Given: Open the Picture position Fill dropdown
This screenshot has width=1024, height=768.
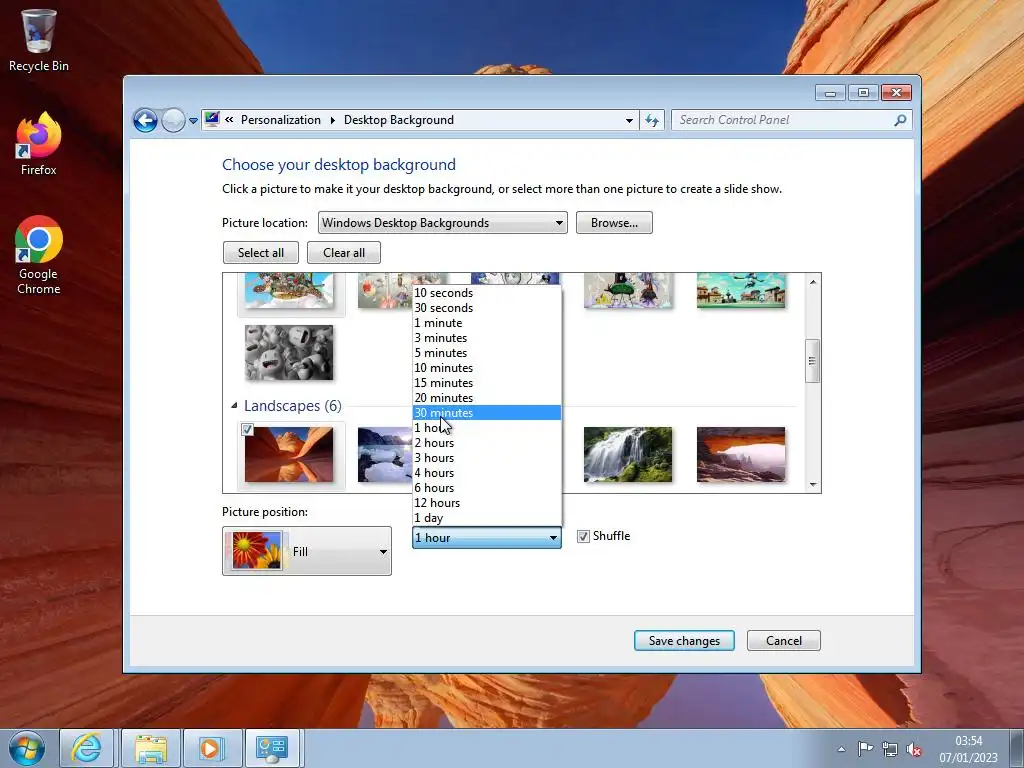Looking at the screenshot, I should click(307, 551).
